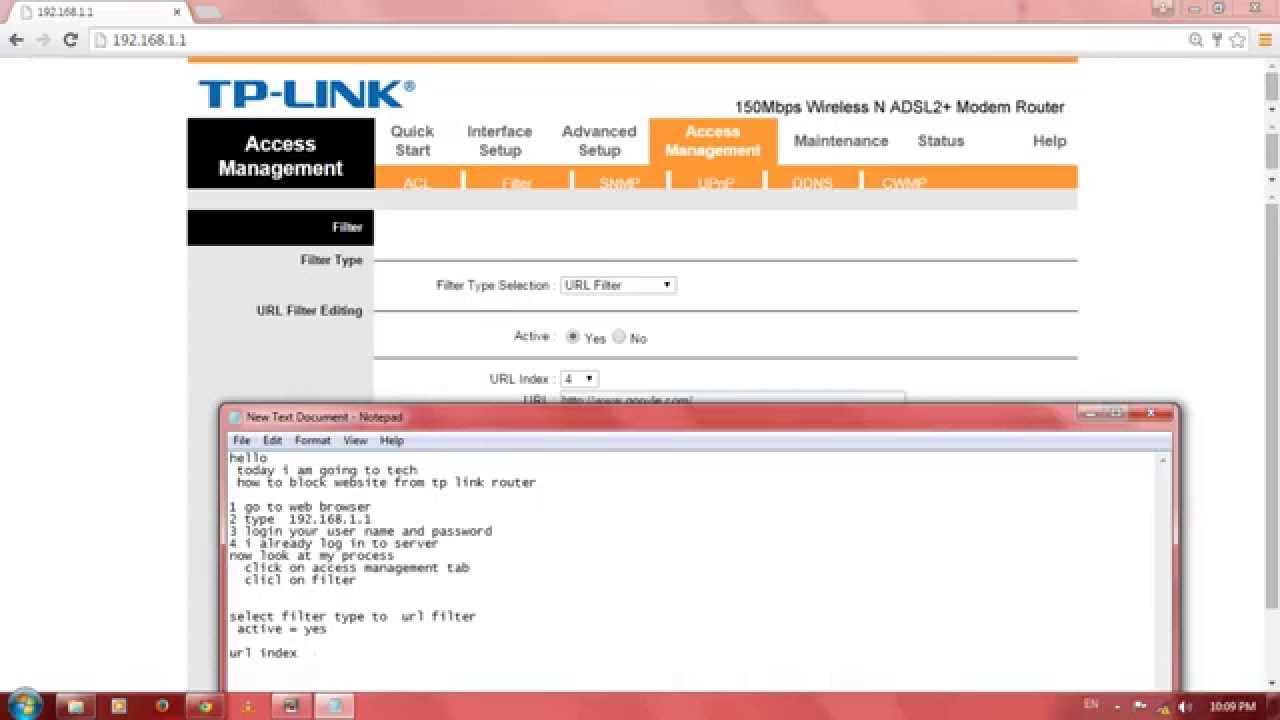Screen dimensions: 1280x720
Task: Click the Notepad title bar icon
Action: tap(235, 417)
